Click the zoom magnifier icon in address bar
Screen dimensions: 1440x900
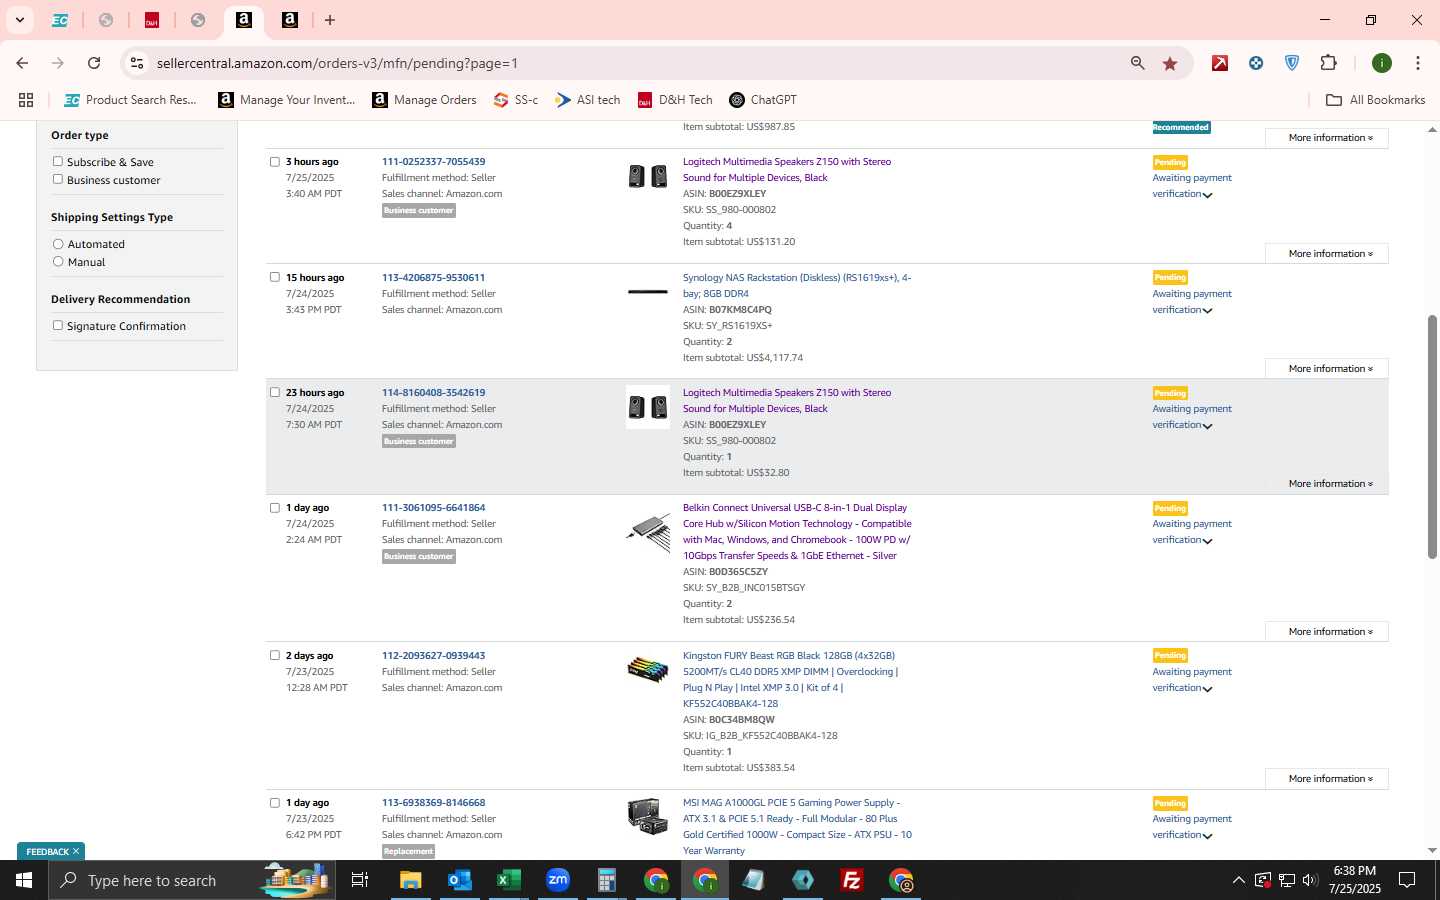[1137, 63]
